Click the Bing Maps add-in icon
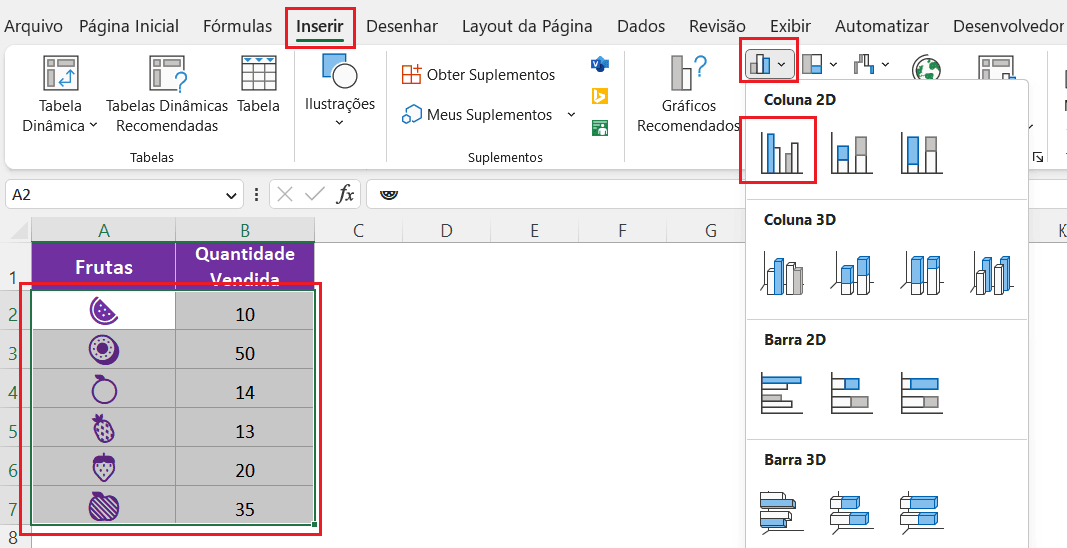 pos(600,96)
